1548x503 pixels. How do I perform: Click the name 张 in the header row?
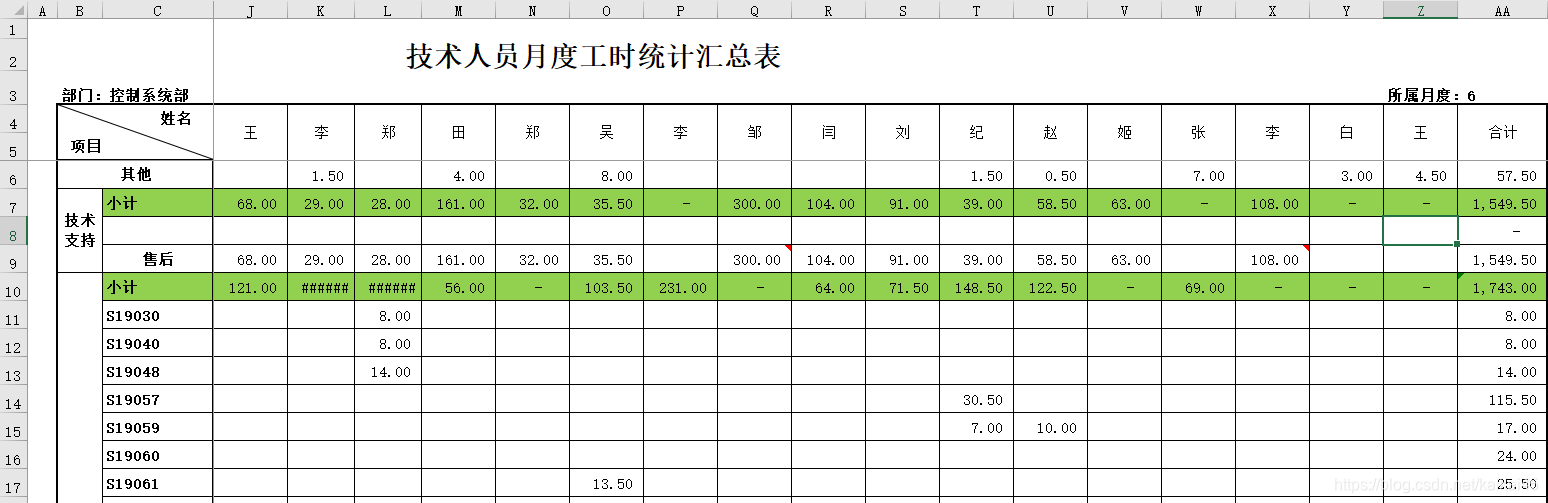1198,132
